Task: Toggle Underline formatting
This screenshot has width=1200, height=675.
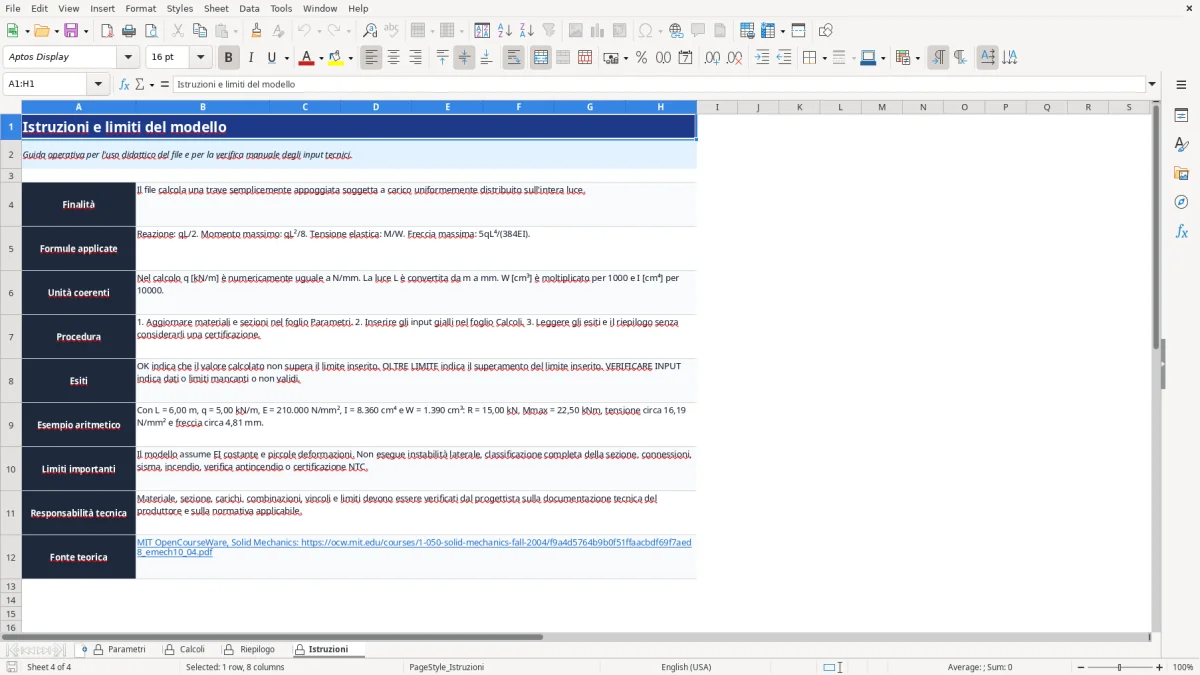Action: [271, 58]
